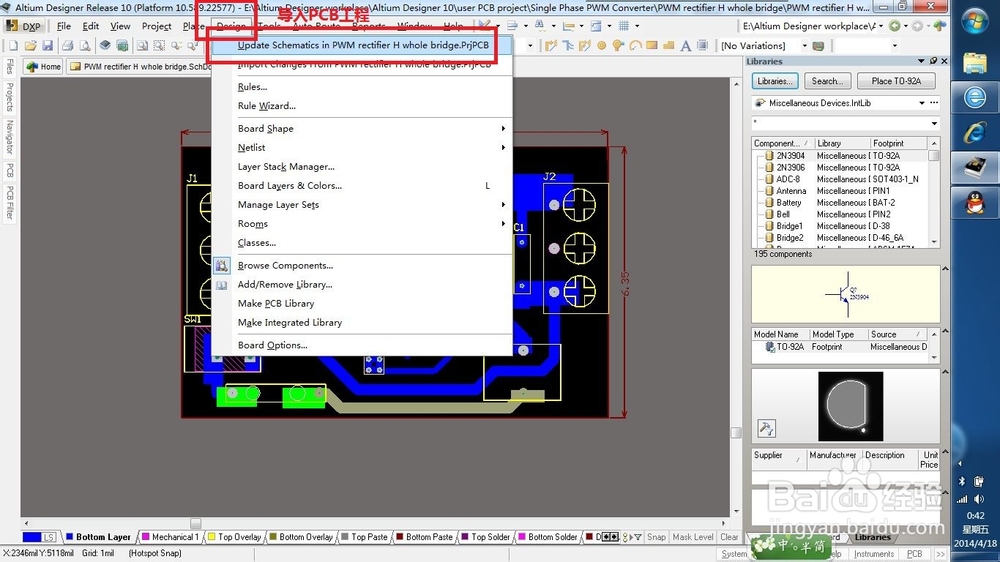
Task: Select the differential pair routing tool
Action: tap(568, 46)
